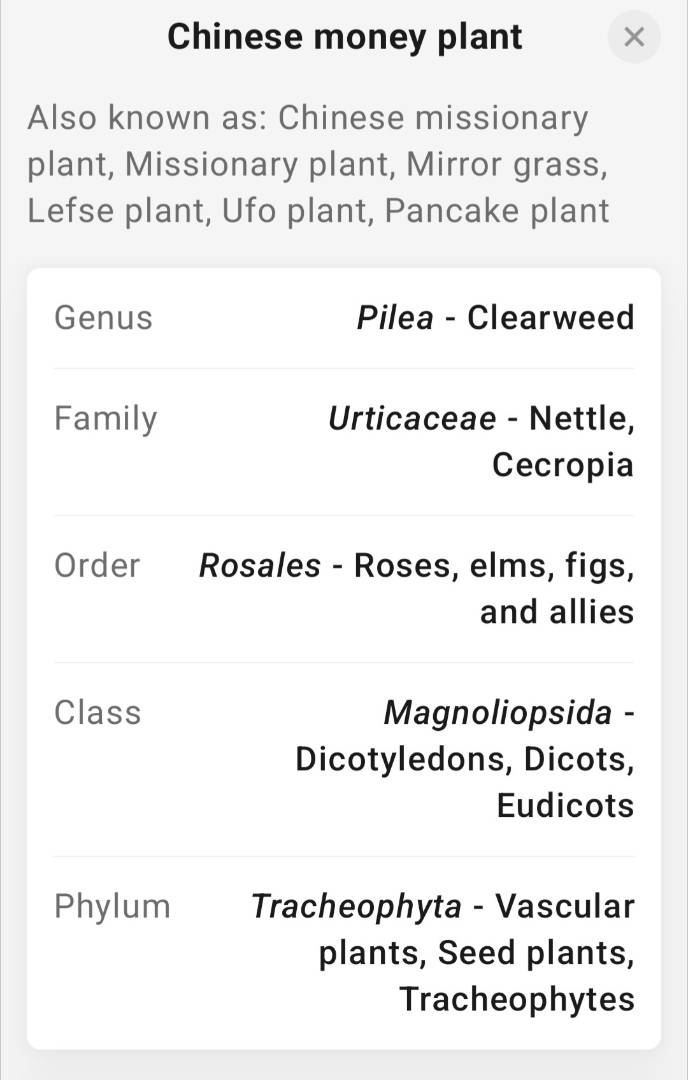Tap the Clearweed common name
This screenshot has width=688, height=1080.
[550, 318]
